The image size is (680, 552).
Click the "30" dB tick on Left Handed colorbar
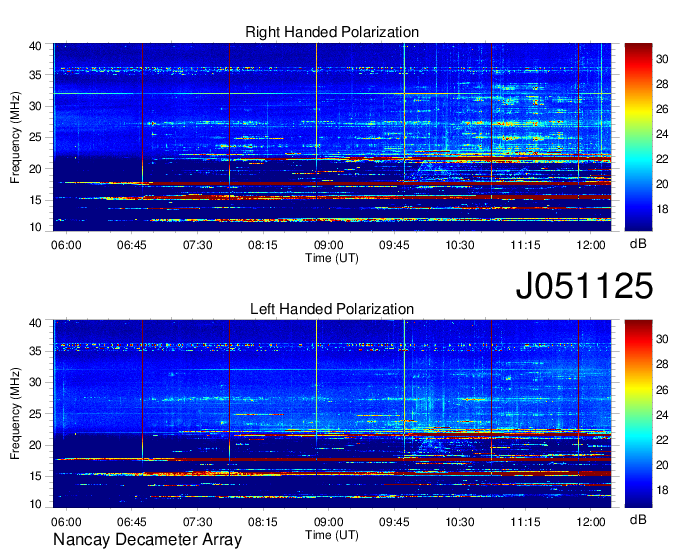[x=662, y=339]
